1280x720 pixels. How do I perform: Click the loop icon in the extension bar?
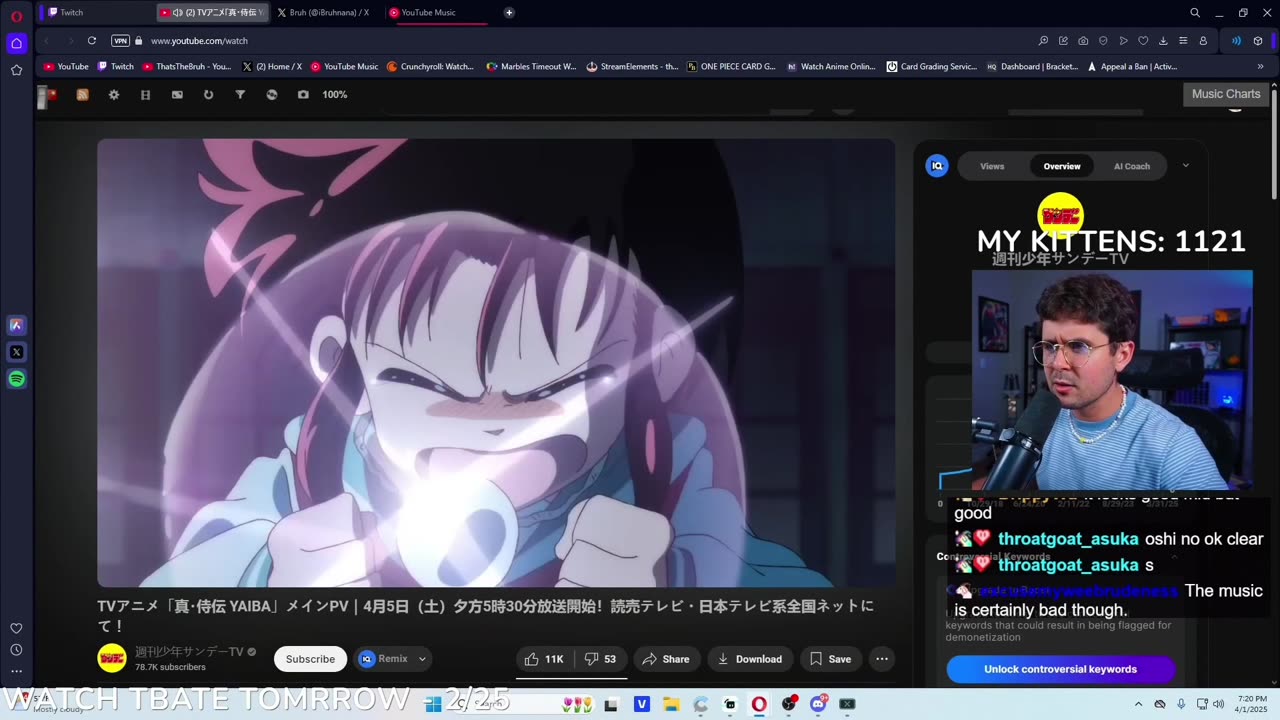pyautogui.click(x=208, y=95)
